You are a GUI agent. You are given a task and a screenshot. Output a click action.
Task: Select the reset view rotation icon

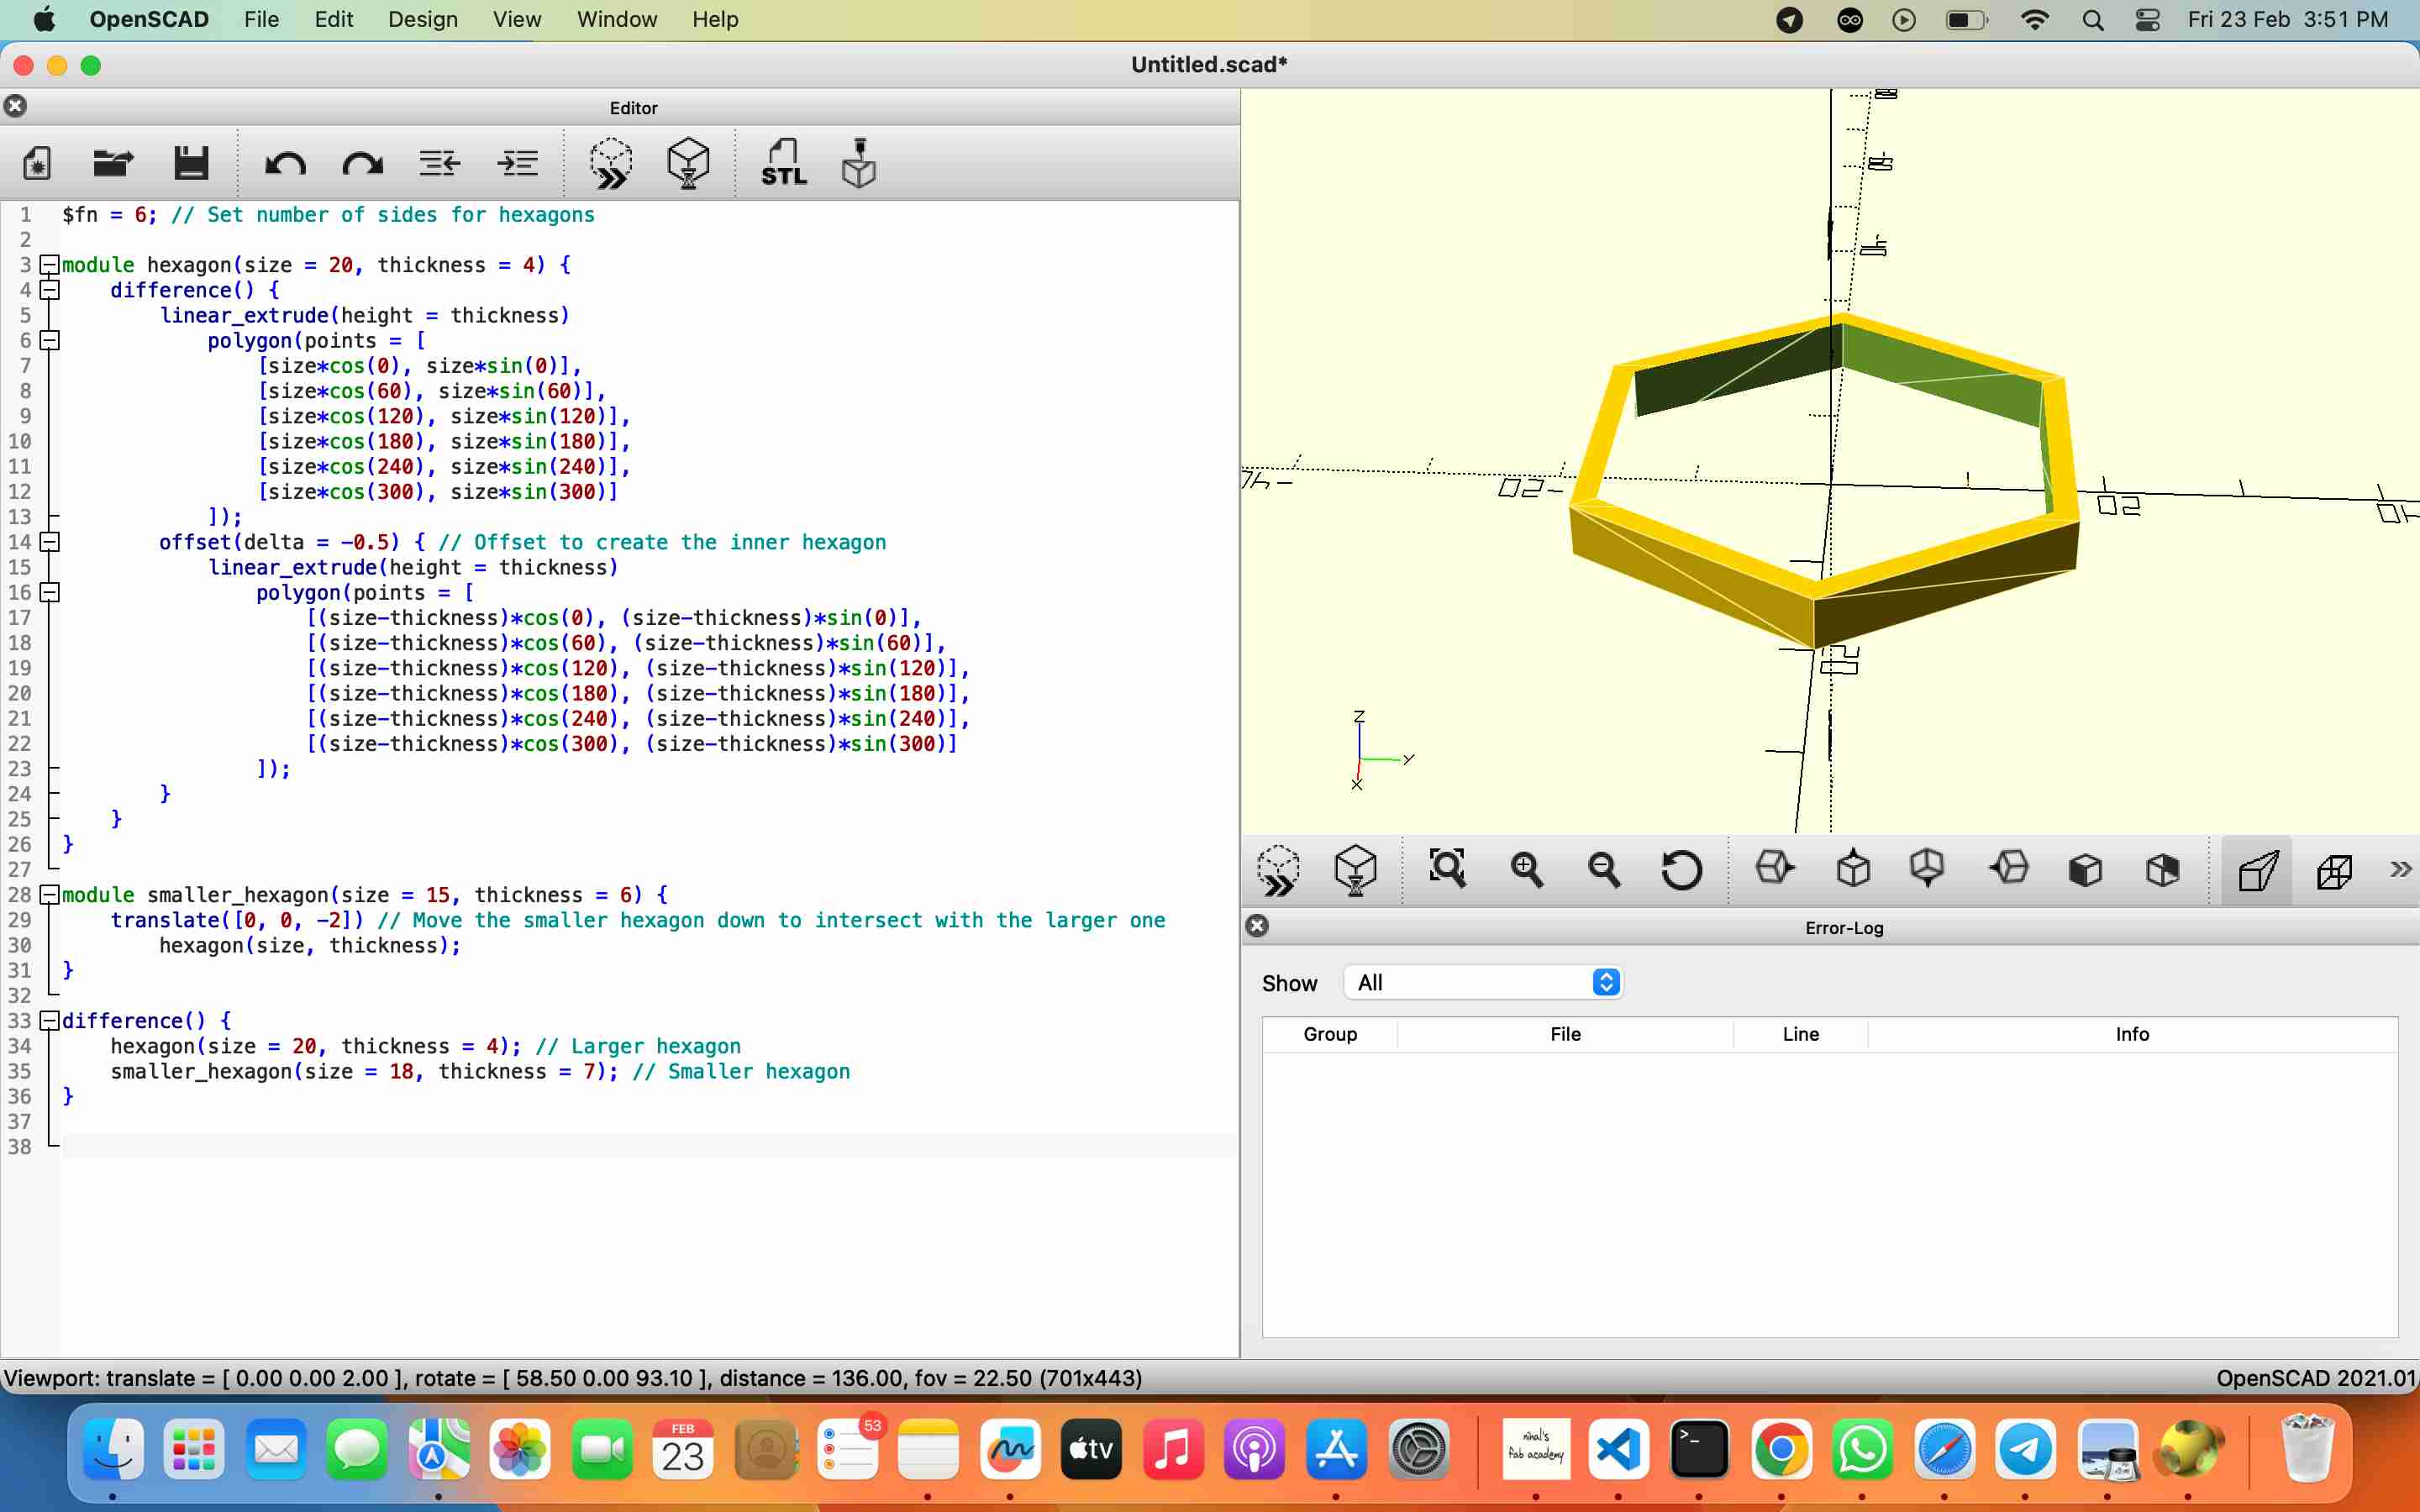[x=1681, y=869]
